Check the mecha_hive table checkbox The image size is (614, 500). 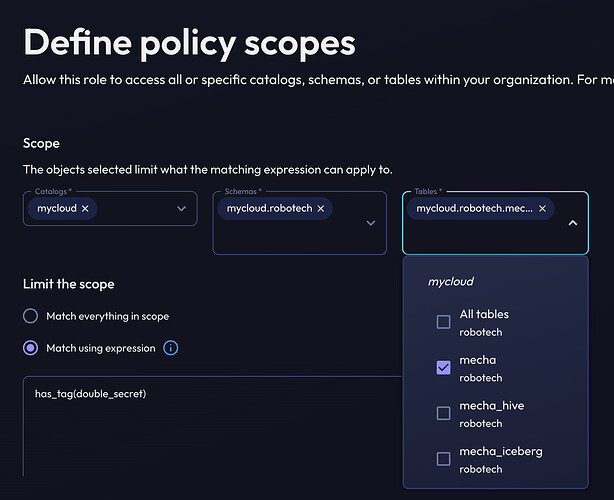[x=443, y=413]
